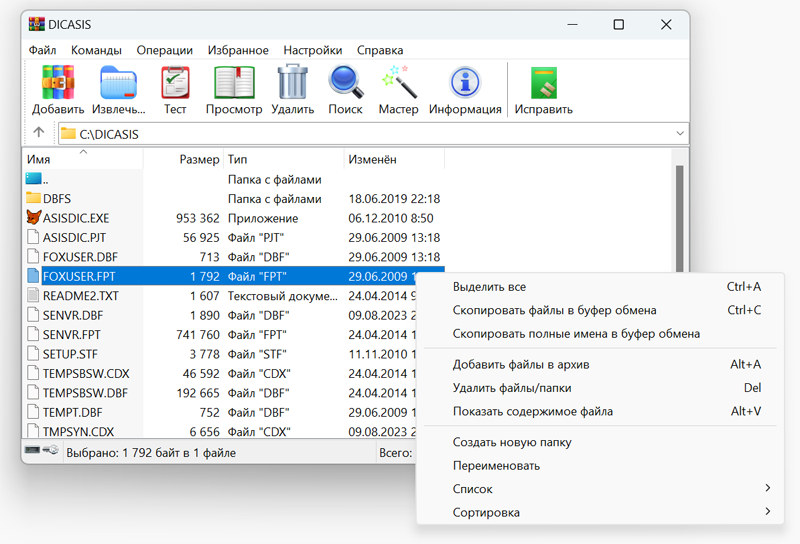Select Переименовать in the context menu

[496, 466]
